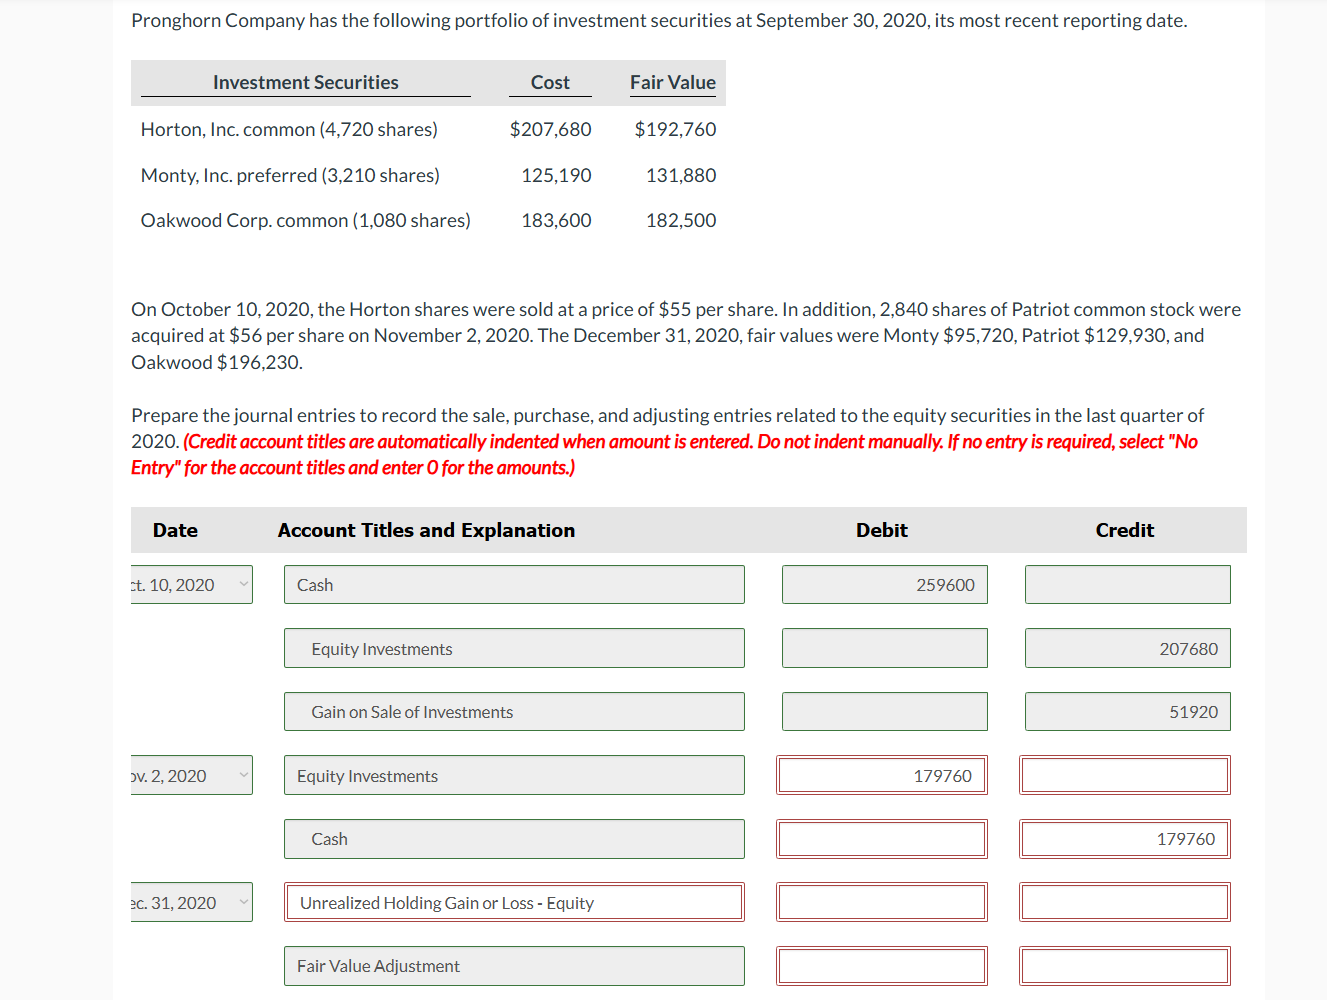The height and width of the screenshot is (1000, 1327).
Task: Click the debit field containing 259600
Action: click(885, 585)
